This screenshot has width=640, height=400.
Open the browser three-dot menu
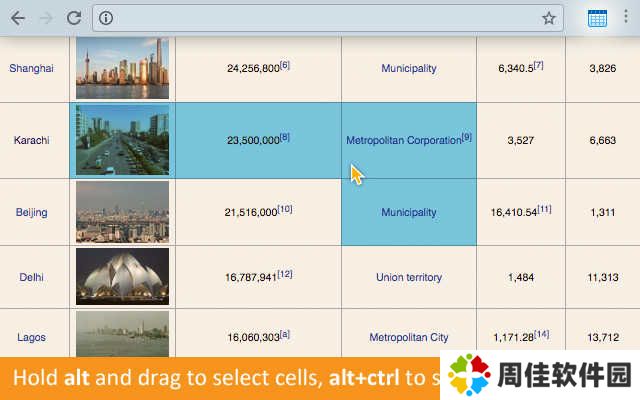pyautogui.click(x=626, y=17)
